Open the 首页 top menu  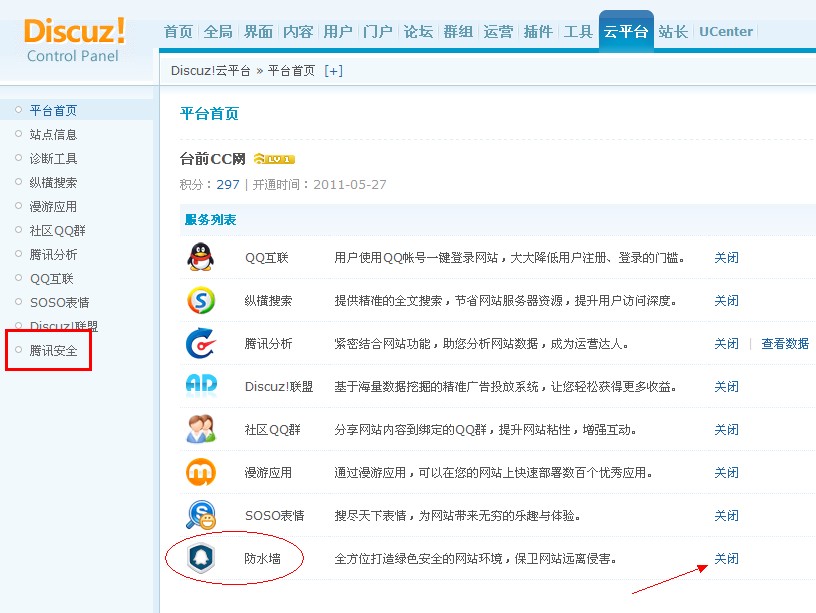pyautogui.click(x=178, y=32)
